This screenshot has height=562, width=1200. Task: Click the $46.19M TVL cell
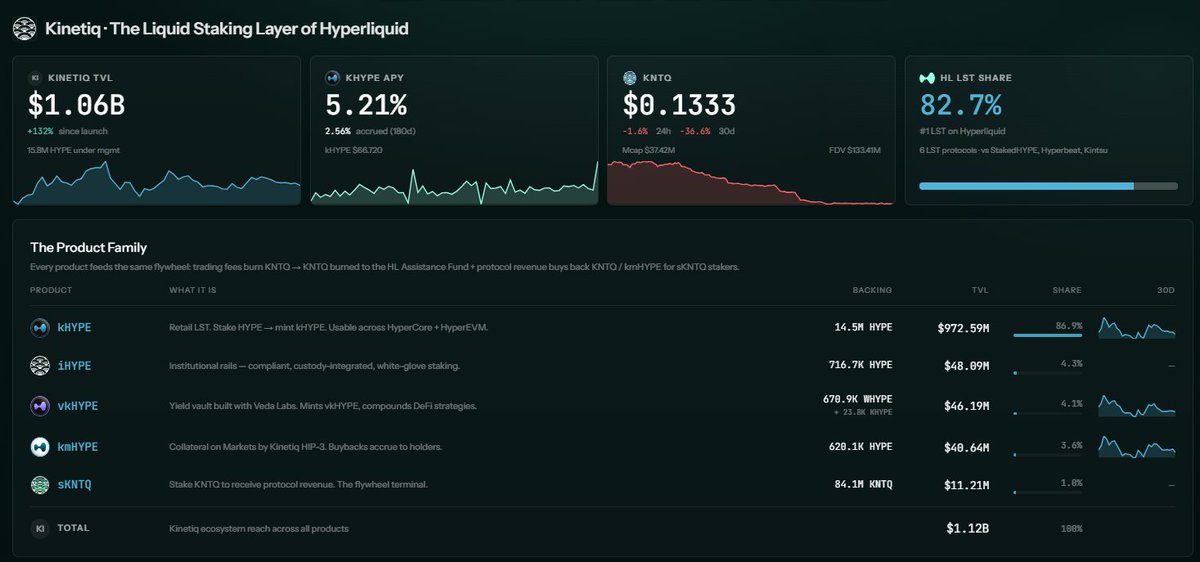coord(966,406)
